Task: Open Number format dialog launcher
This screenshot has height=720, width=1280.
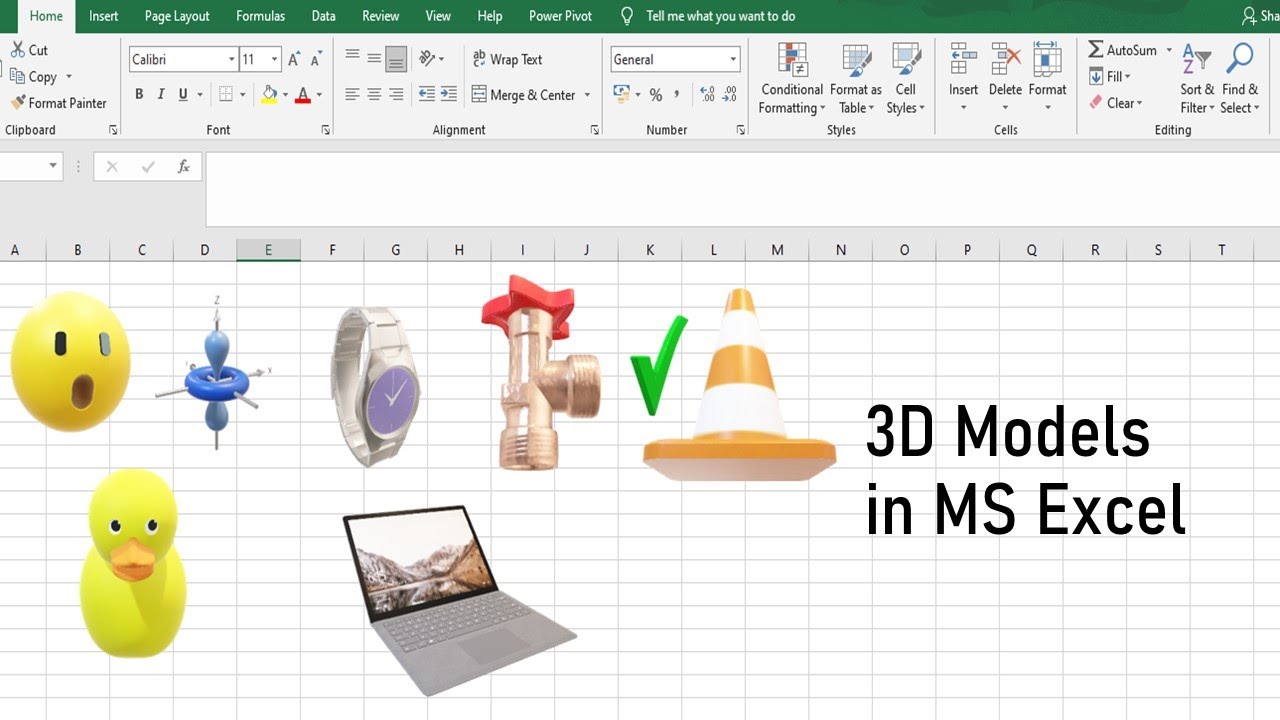Action: coord(741,130)
